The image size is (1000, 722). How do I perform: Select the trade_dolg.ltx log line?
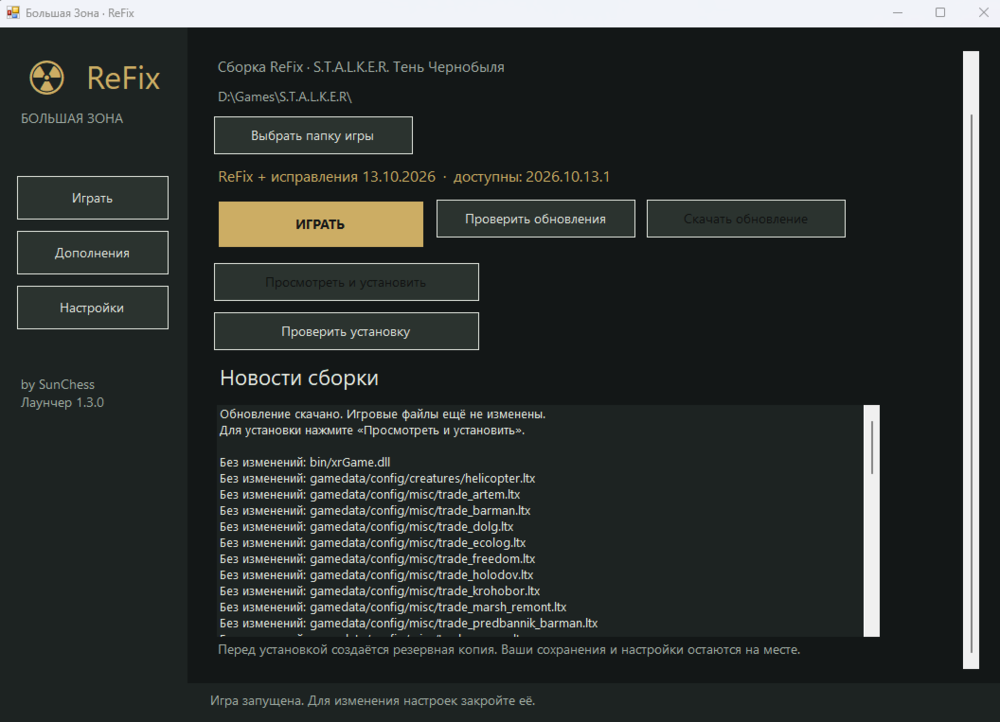367,526
